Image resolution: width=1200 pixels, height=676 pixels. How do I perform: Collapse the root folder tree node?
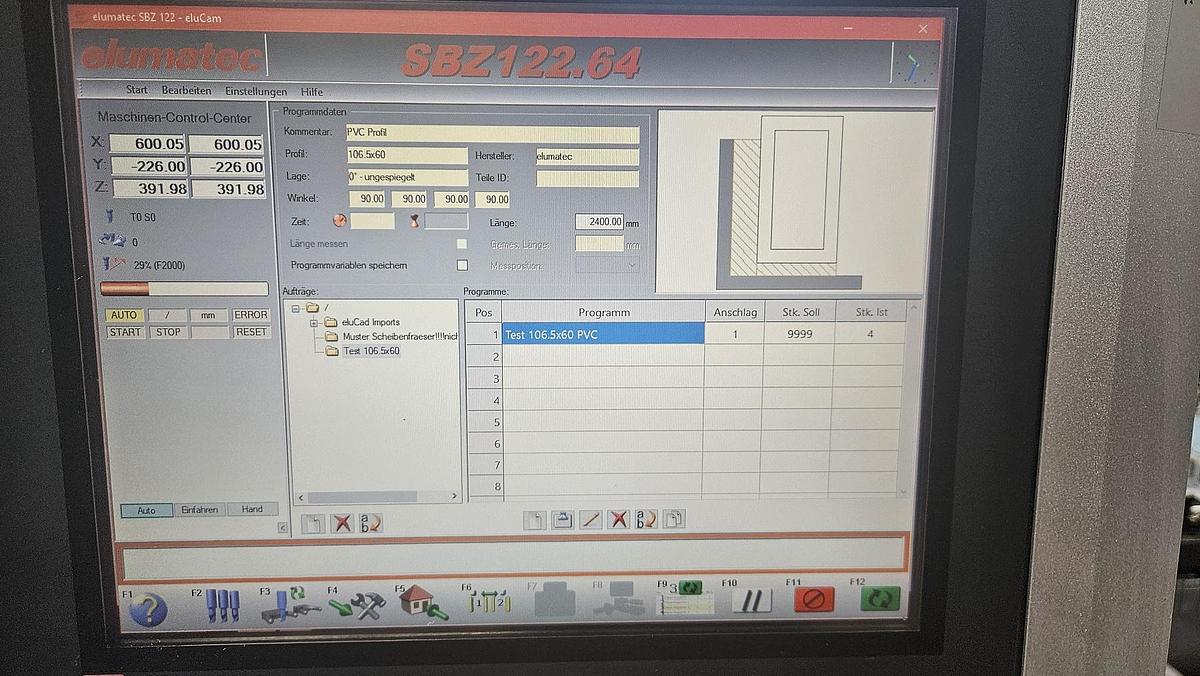296,308
